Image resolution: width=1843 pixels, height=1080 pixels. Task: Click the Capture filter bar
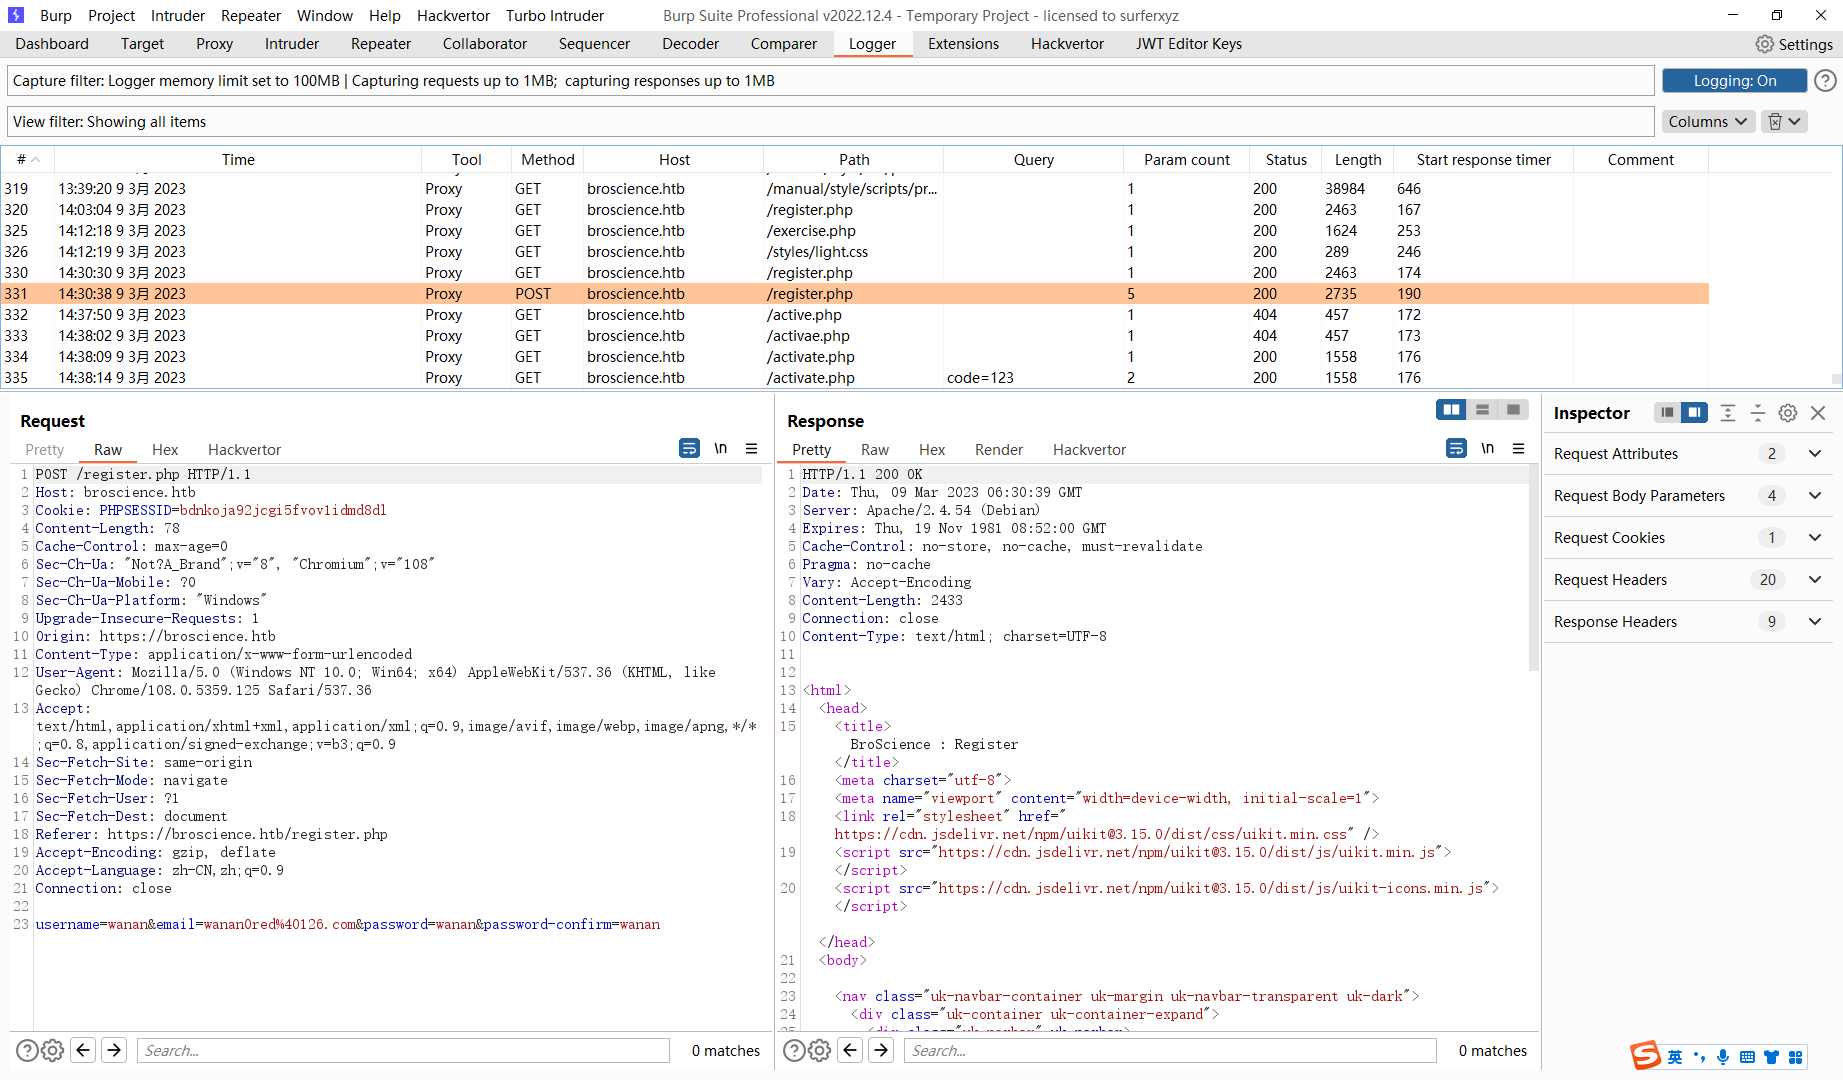831,81
